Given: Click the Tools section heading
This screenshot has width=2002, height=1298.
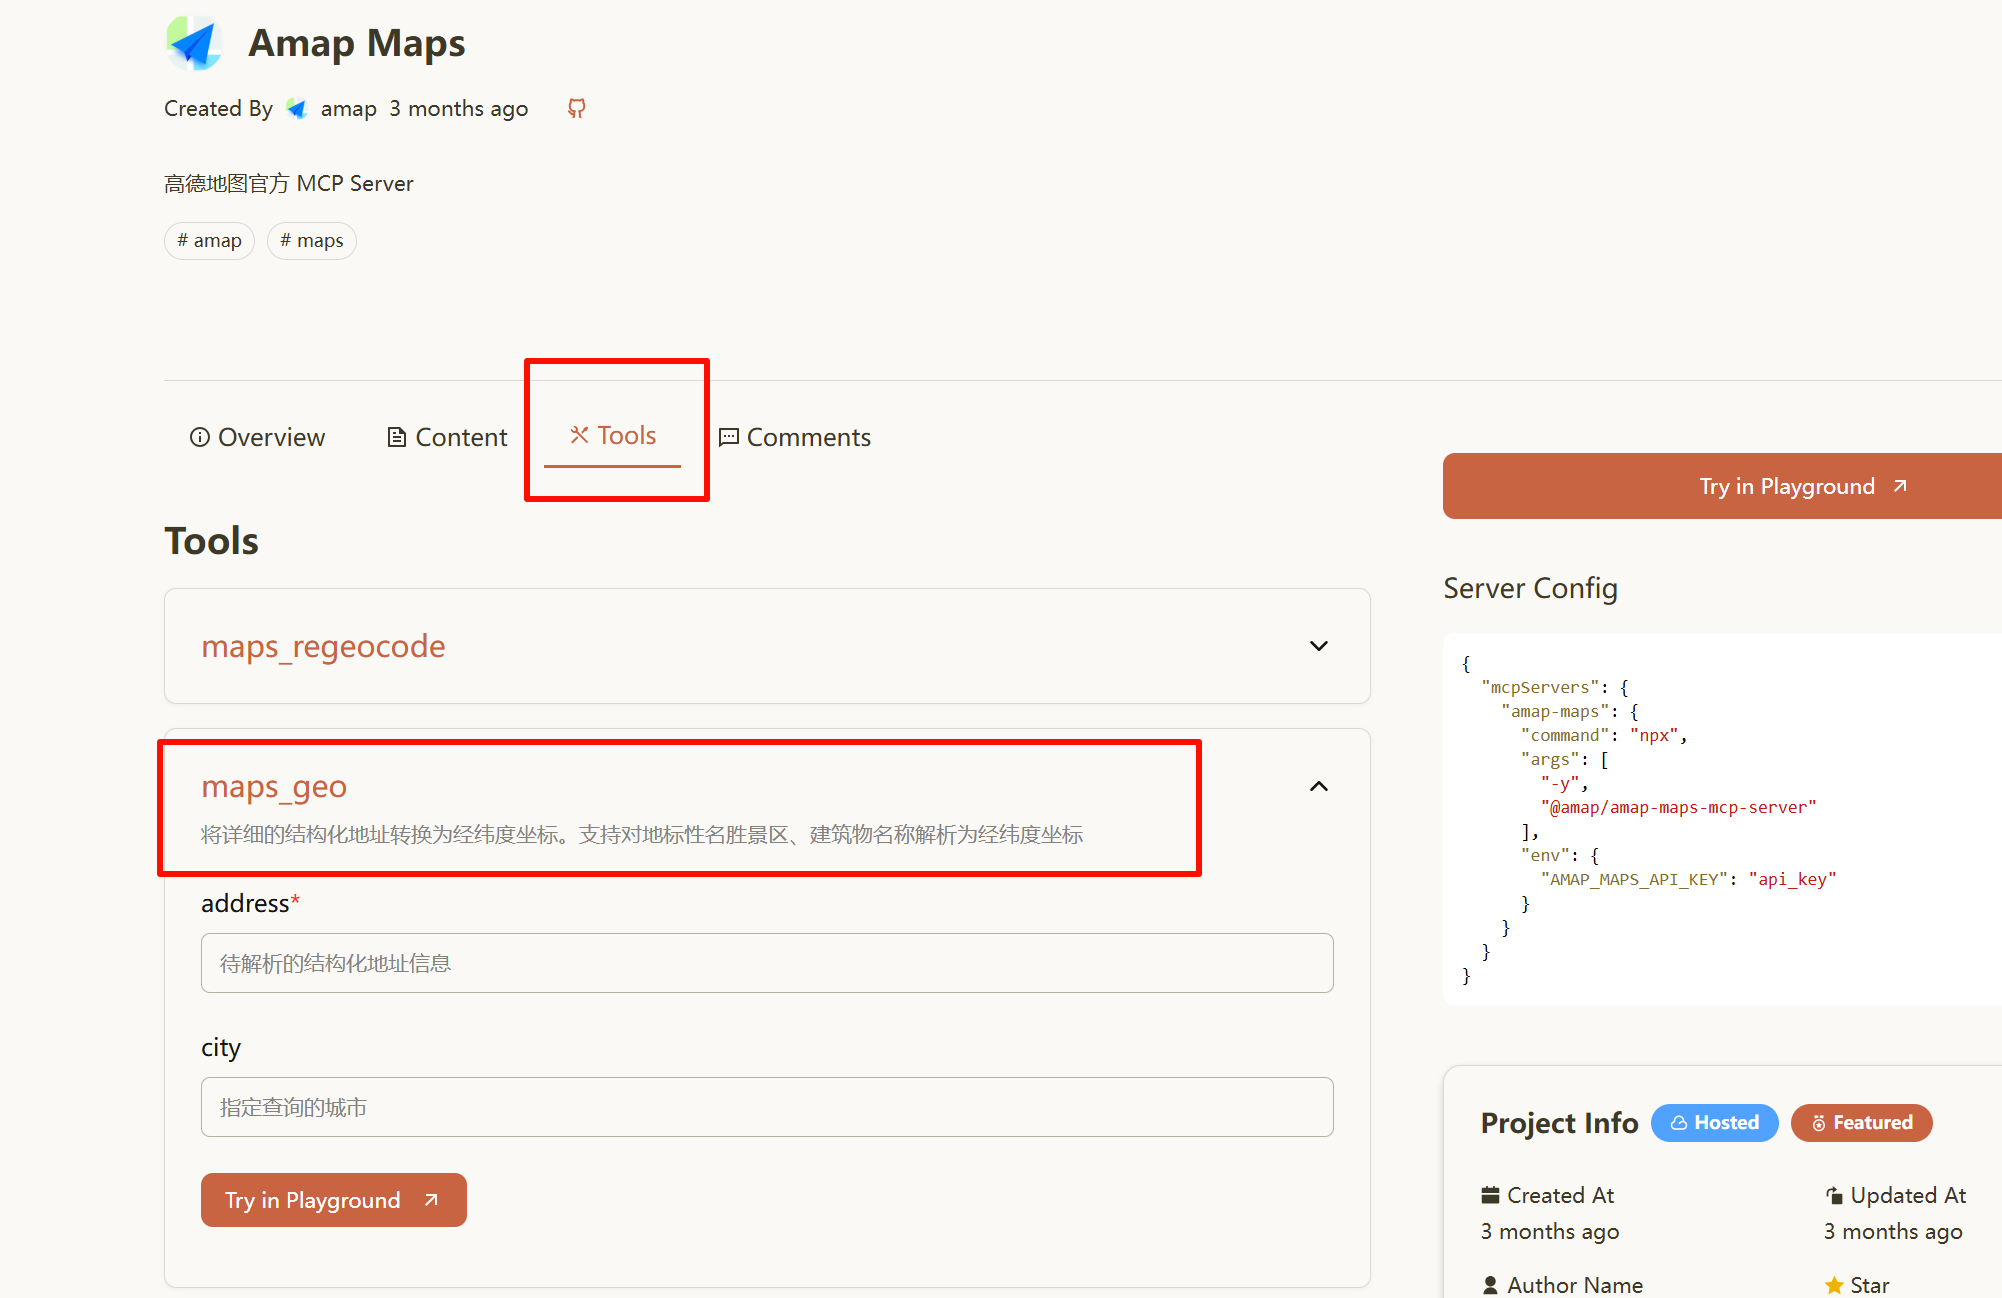Looking at the screenshot, I should pyautogui.click(x=211, y=541).
